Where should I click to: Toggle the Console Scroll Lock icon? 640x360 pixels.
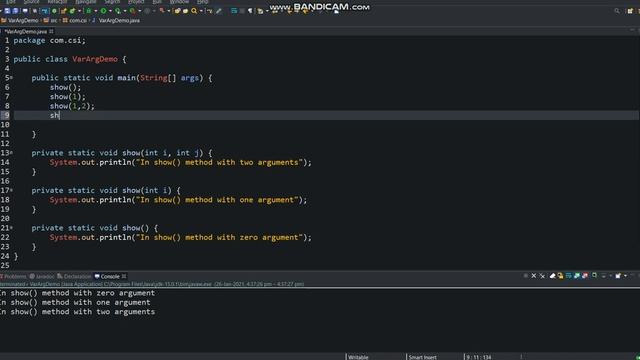click(x=560, y=276)
